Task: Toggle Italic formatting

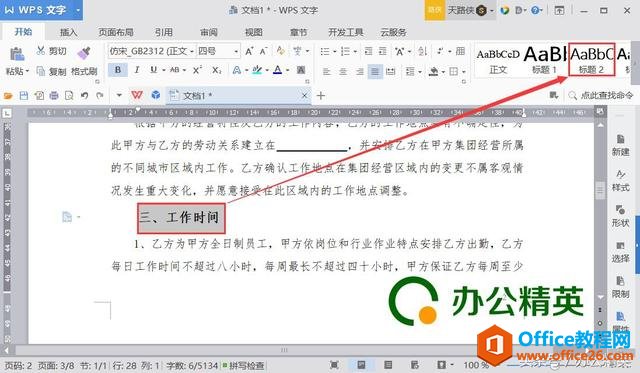Action: click(137, 70)
